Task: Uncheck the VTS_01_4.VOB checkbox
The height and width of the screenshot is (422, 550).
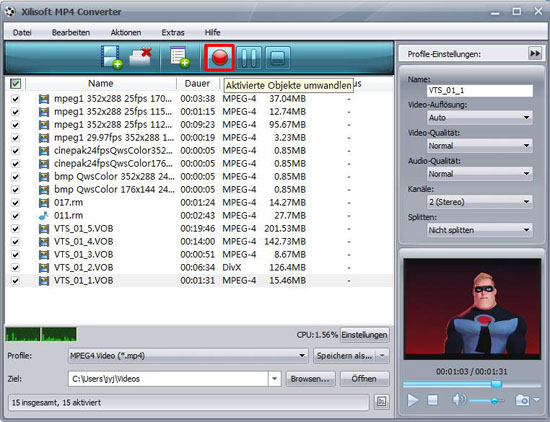Action: click(x=15, y=242)
